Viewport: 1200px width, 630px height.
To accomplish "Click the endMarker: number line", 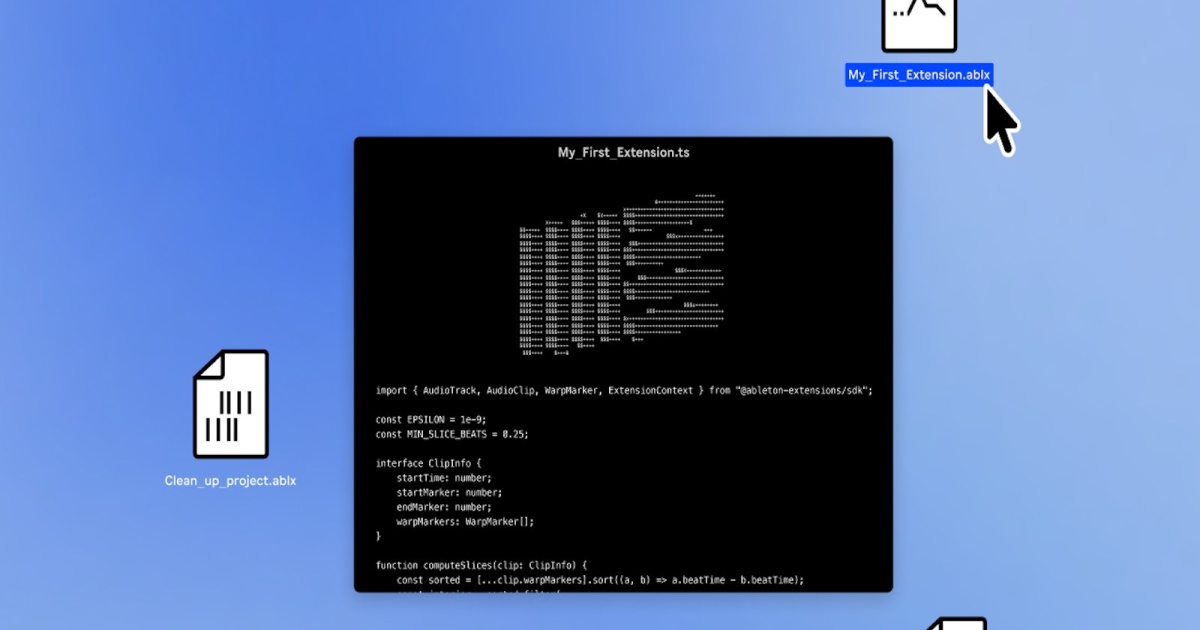I will point(444,507).
